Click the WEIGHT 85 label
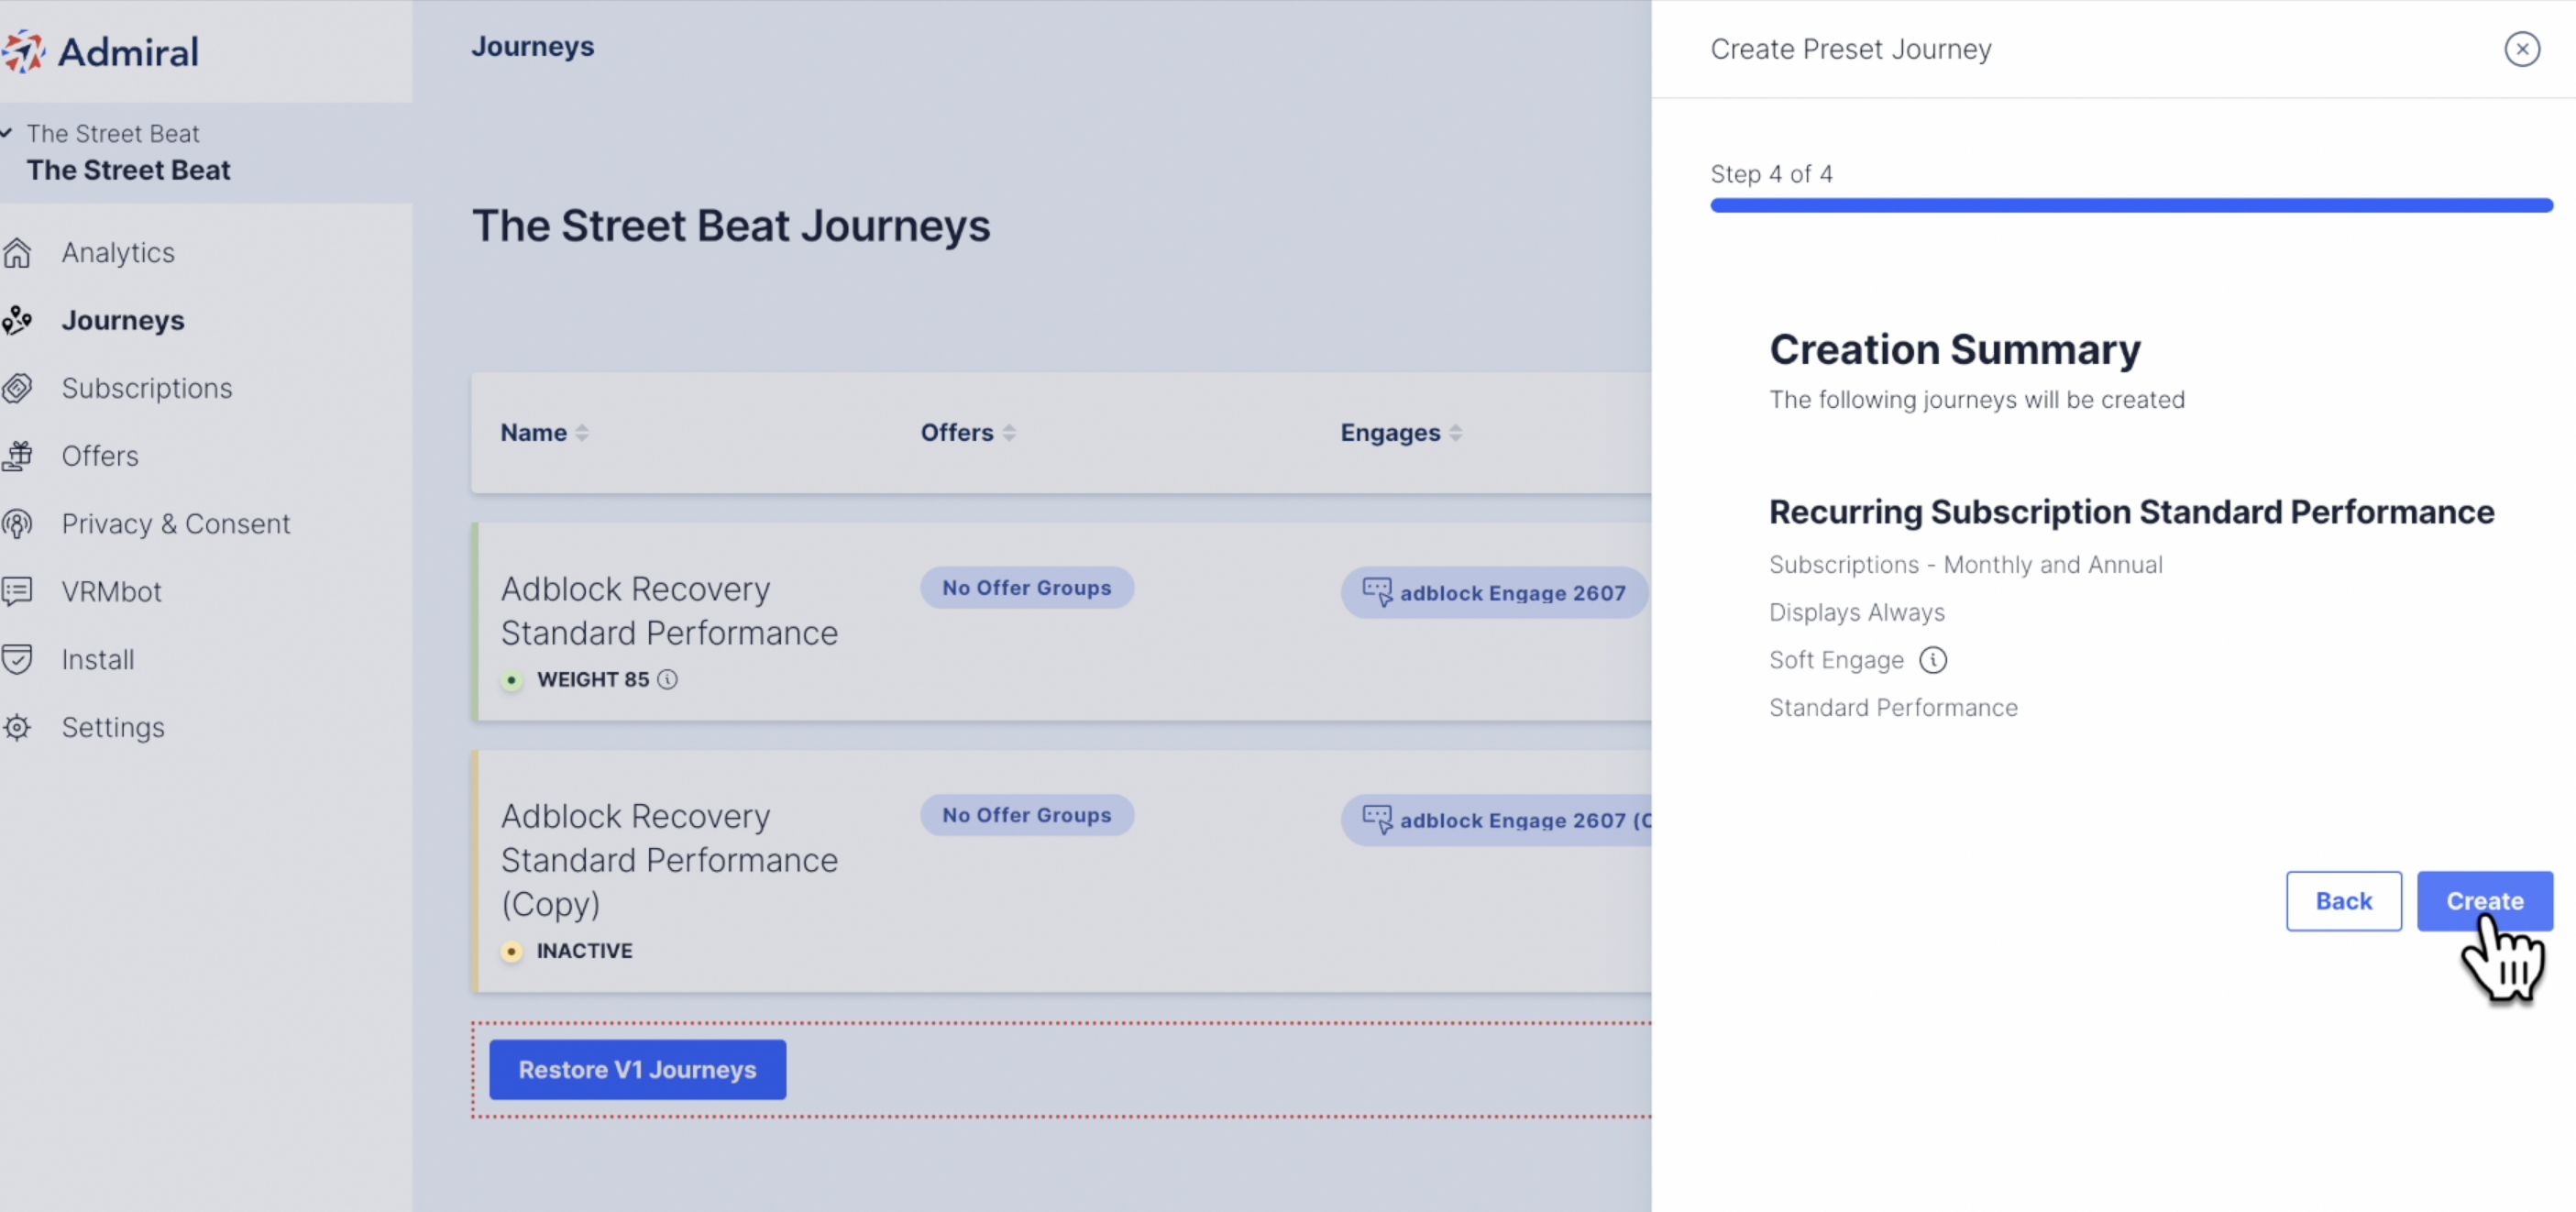This screenshot has width=2576, height=1212. [x=593, y=680]
